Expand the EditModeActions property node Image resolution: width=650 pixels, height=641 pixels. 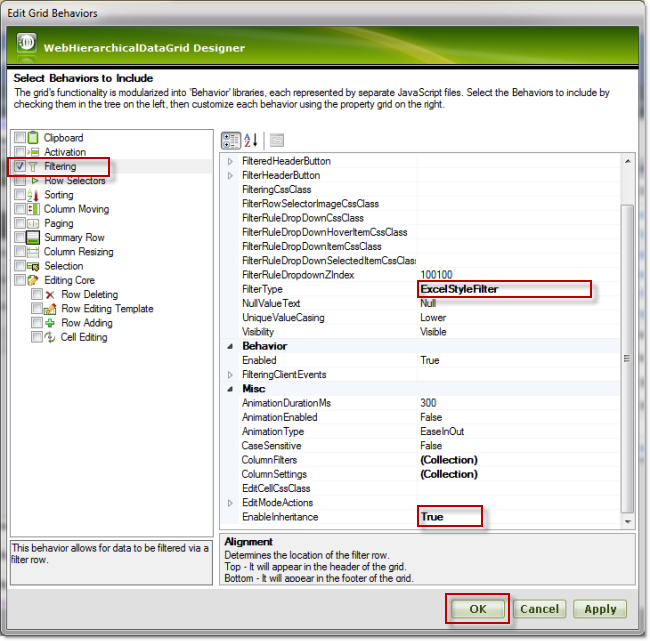pos(230,503)
